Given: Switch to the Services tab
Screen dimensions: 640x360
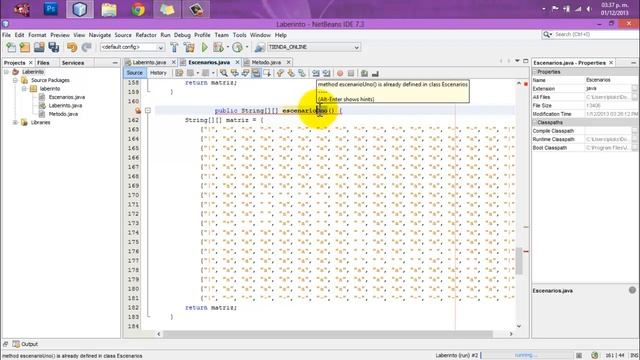Looking at the screenshot, I should pos(73,63).
